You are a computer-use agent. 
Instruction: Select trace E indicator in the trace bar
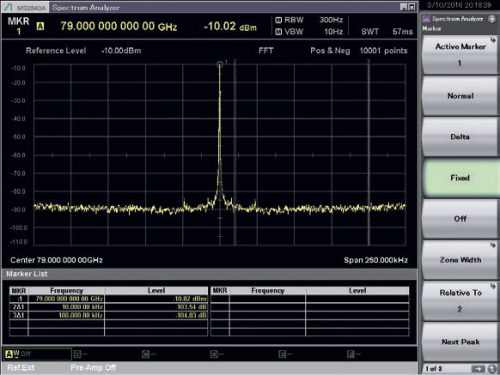click(282, 354)
